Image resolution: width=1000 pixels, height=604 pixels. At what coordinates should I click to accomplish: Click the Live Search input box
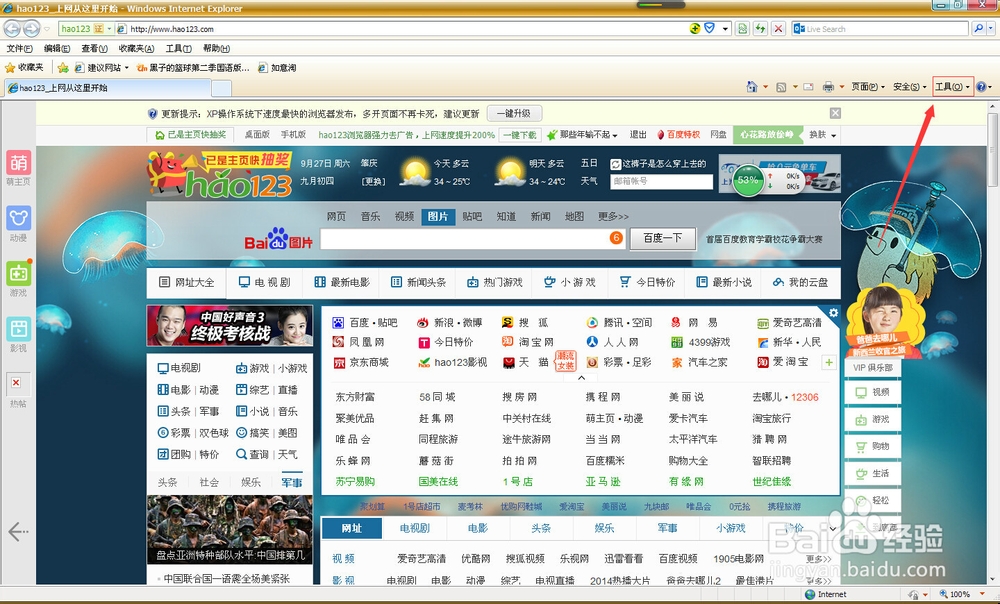pos(880,29)
